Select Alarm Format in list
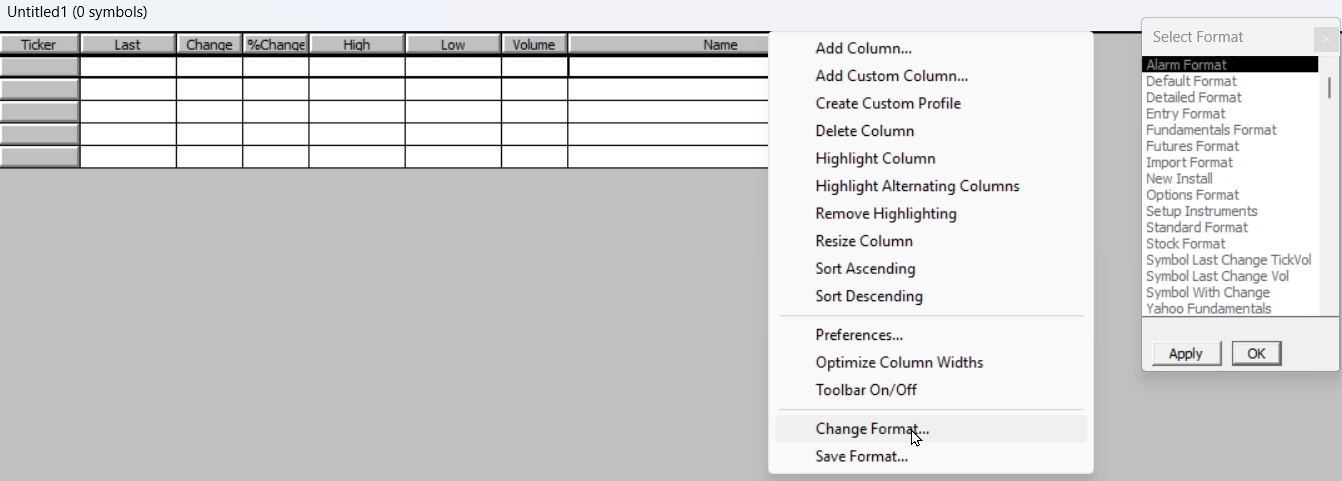Viewport: 1342px width, 481px height. click(x=1186, y=65)
